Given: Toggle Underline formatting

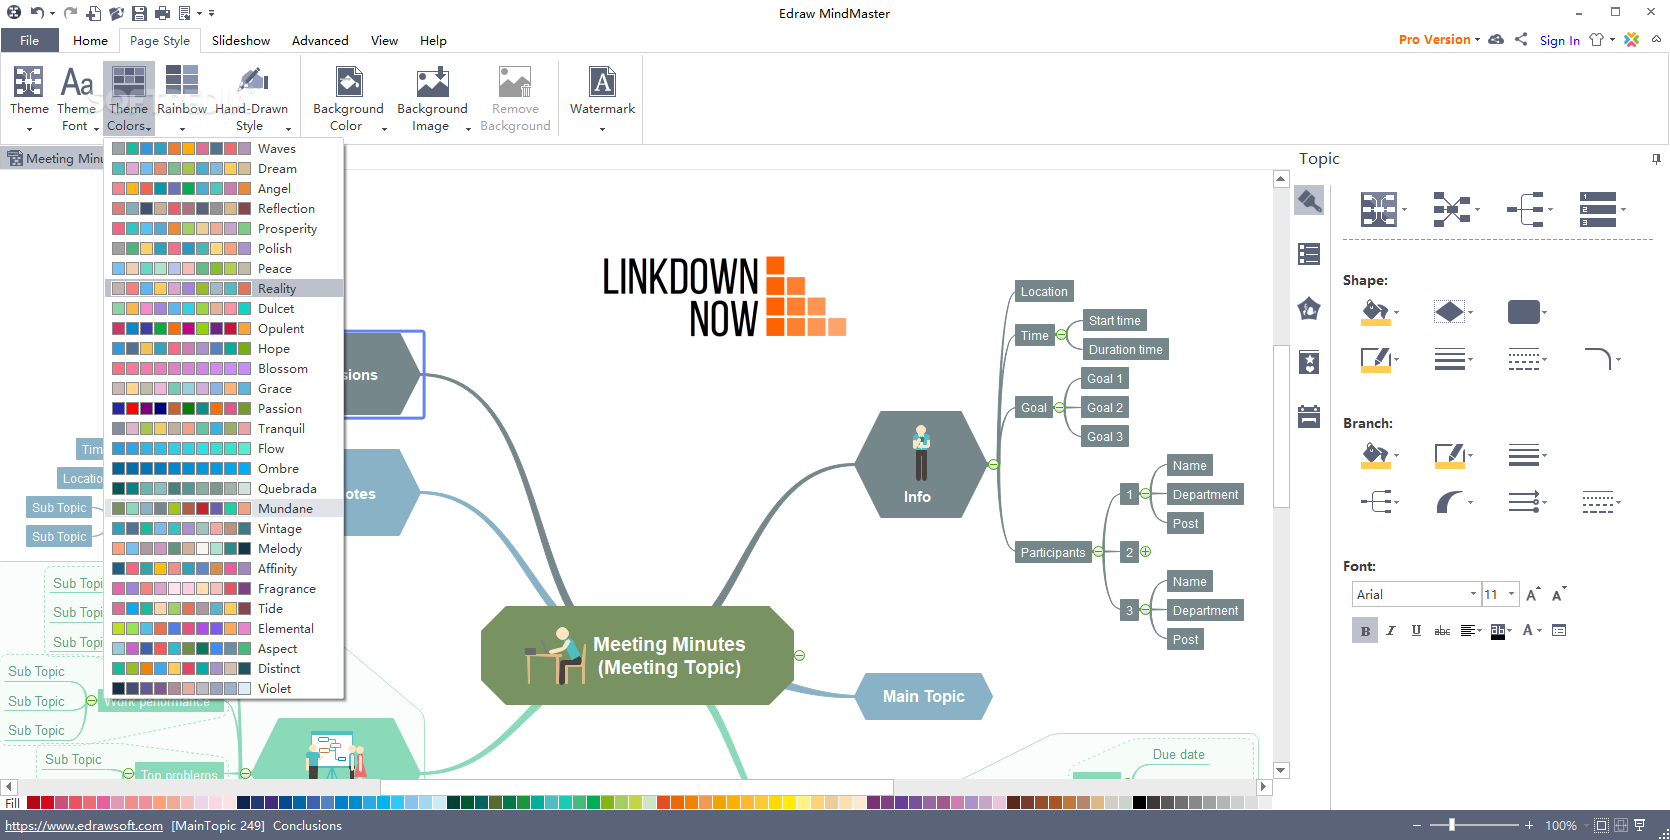Looking at the screenshot, I should (1416, 630).
